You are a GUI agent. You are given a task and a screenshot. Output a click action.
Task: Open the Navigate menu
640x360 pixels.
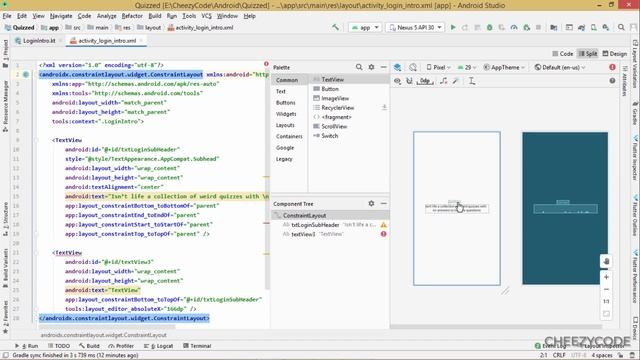(x=61, y=16)
